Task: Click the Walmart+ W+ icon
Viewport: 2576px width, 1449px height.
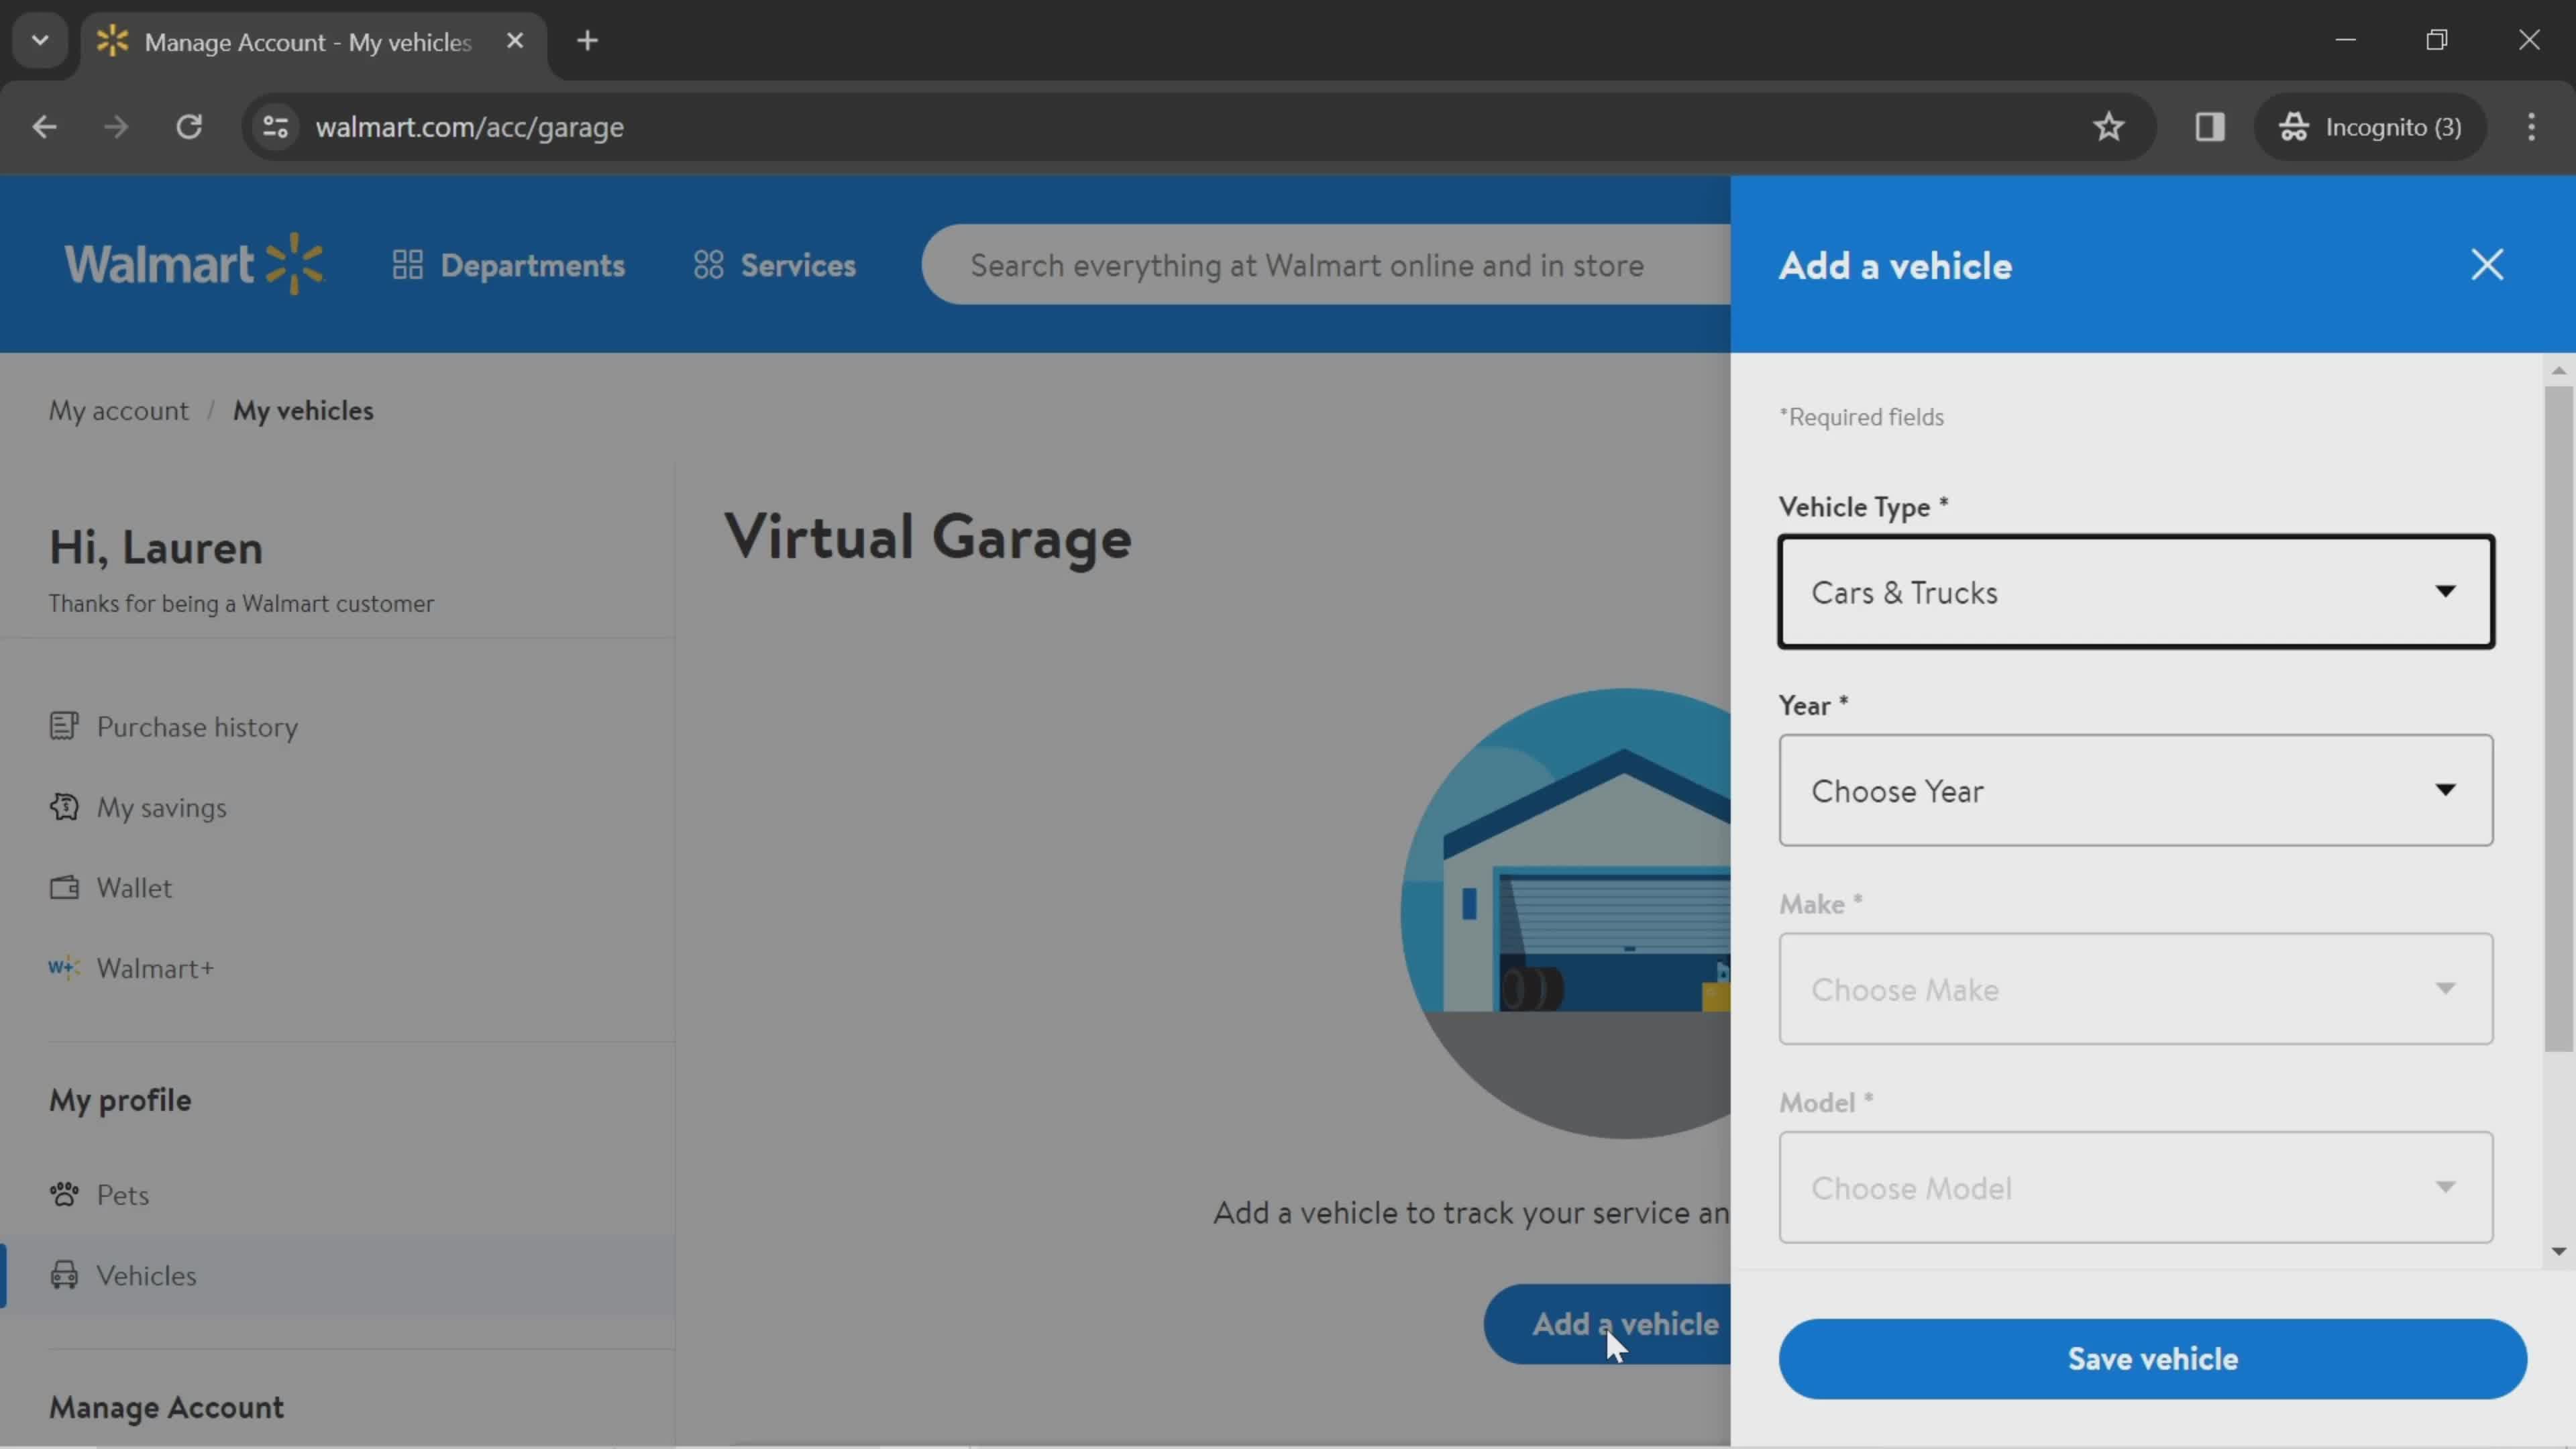Action: click(x=64, y=967)
